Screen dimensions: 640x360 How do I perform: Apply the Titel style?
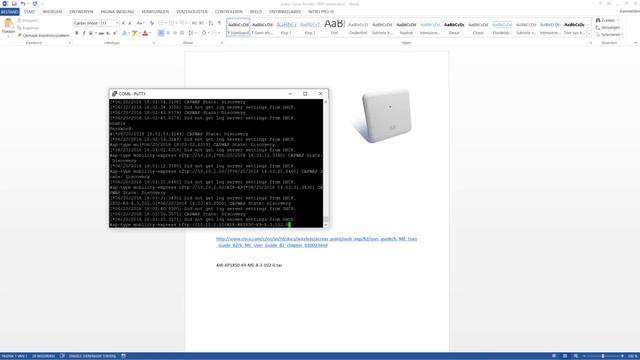pyautogui.click(x=334, y=27)
